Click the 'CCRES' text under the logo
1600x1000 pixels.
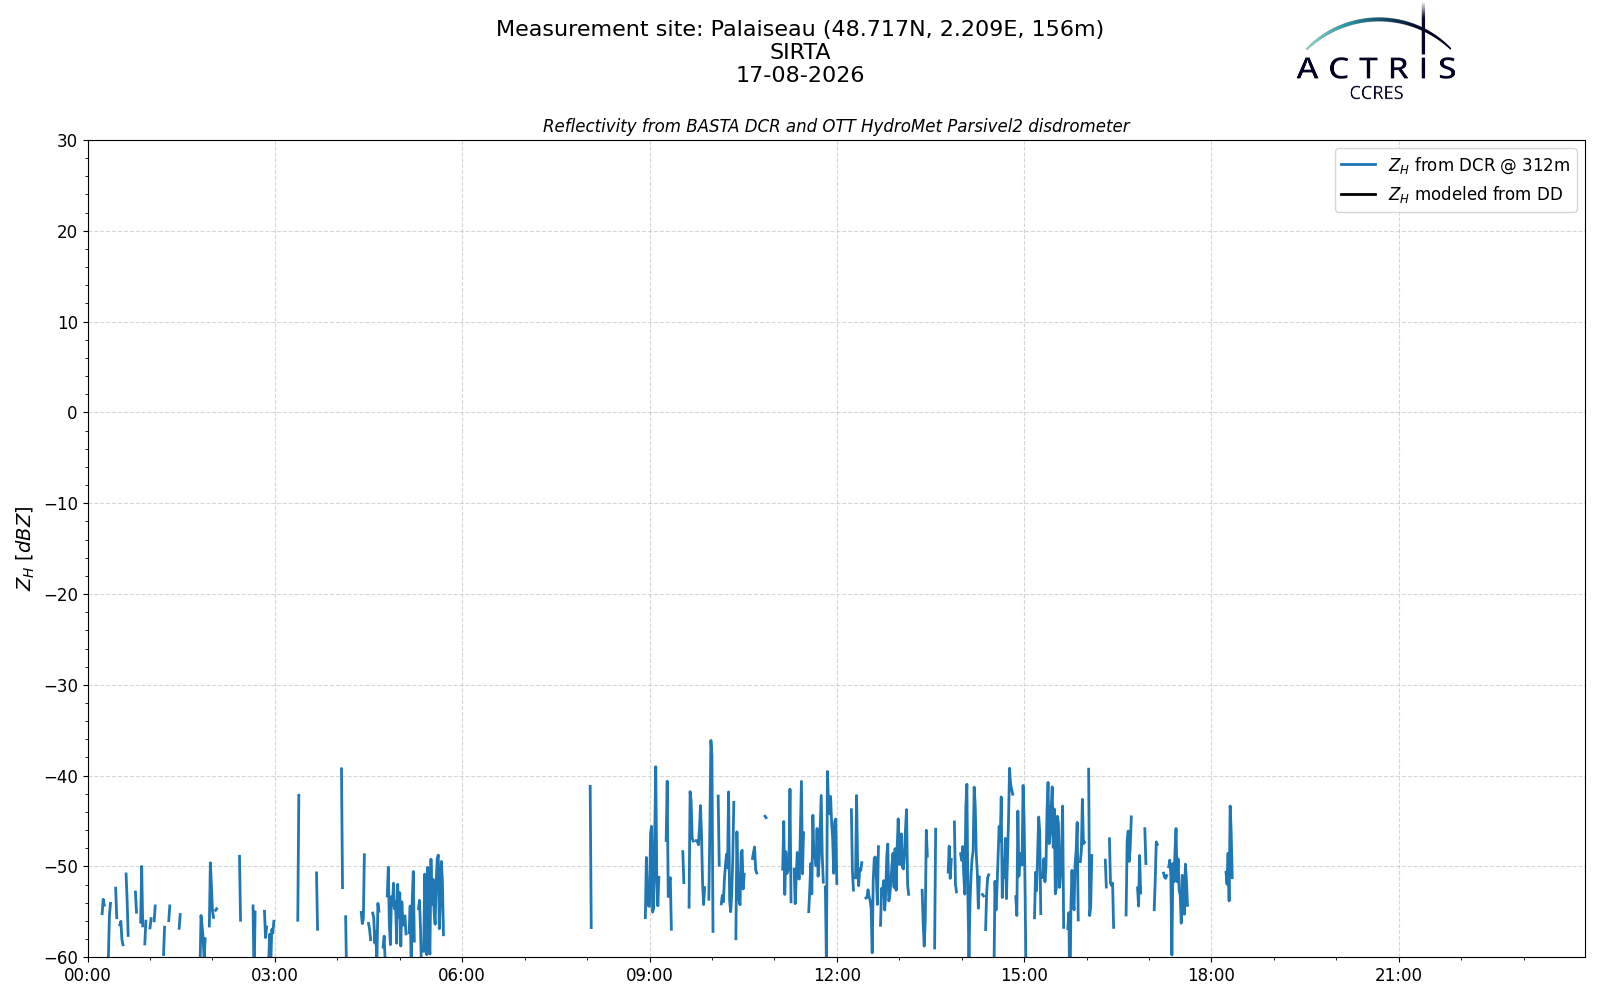pyautogui.click(x=1376, y=93)
